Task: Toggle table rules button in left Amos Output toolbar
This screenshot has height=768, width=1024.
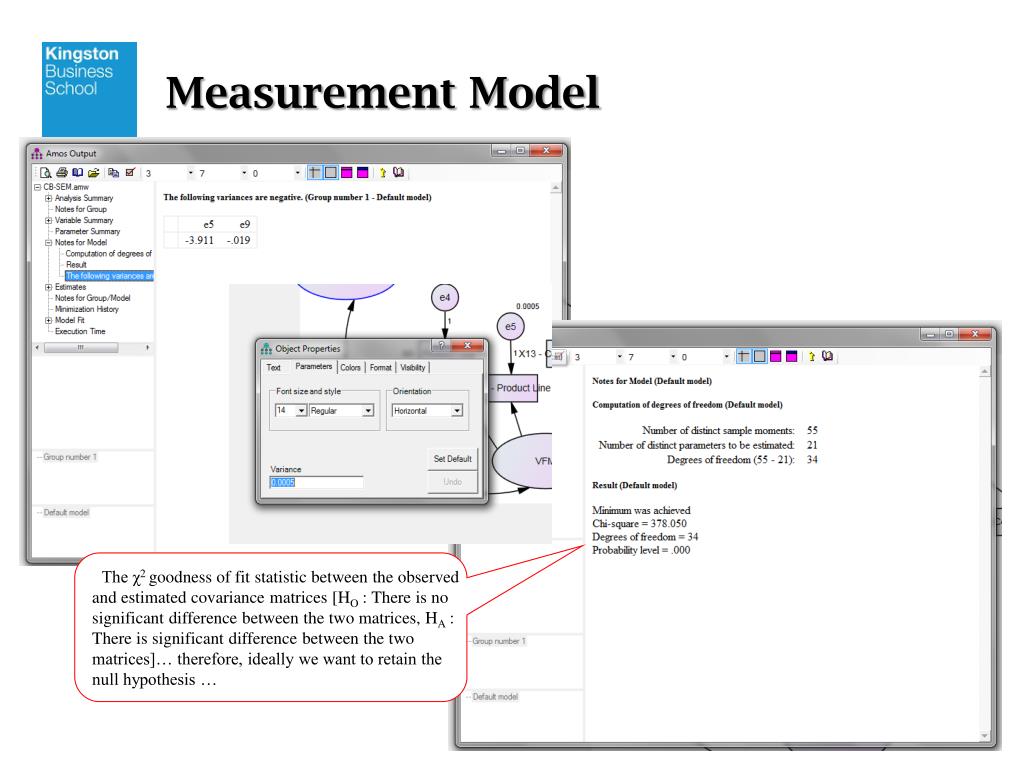Action: pyautogui.click(x=315, y=172)
